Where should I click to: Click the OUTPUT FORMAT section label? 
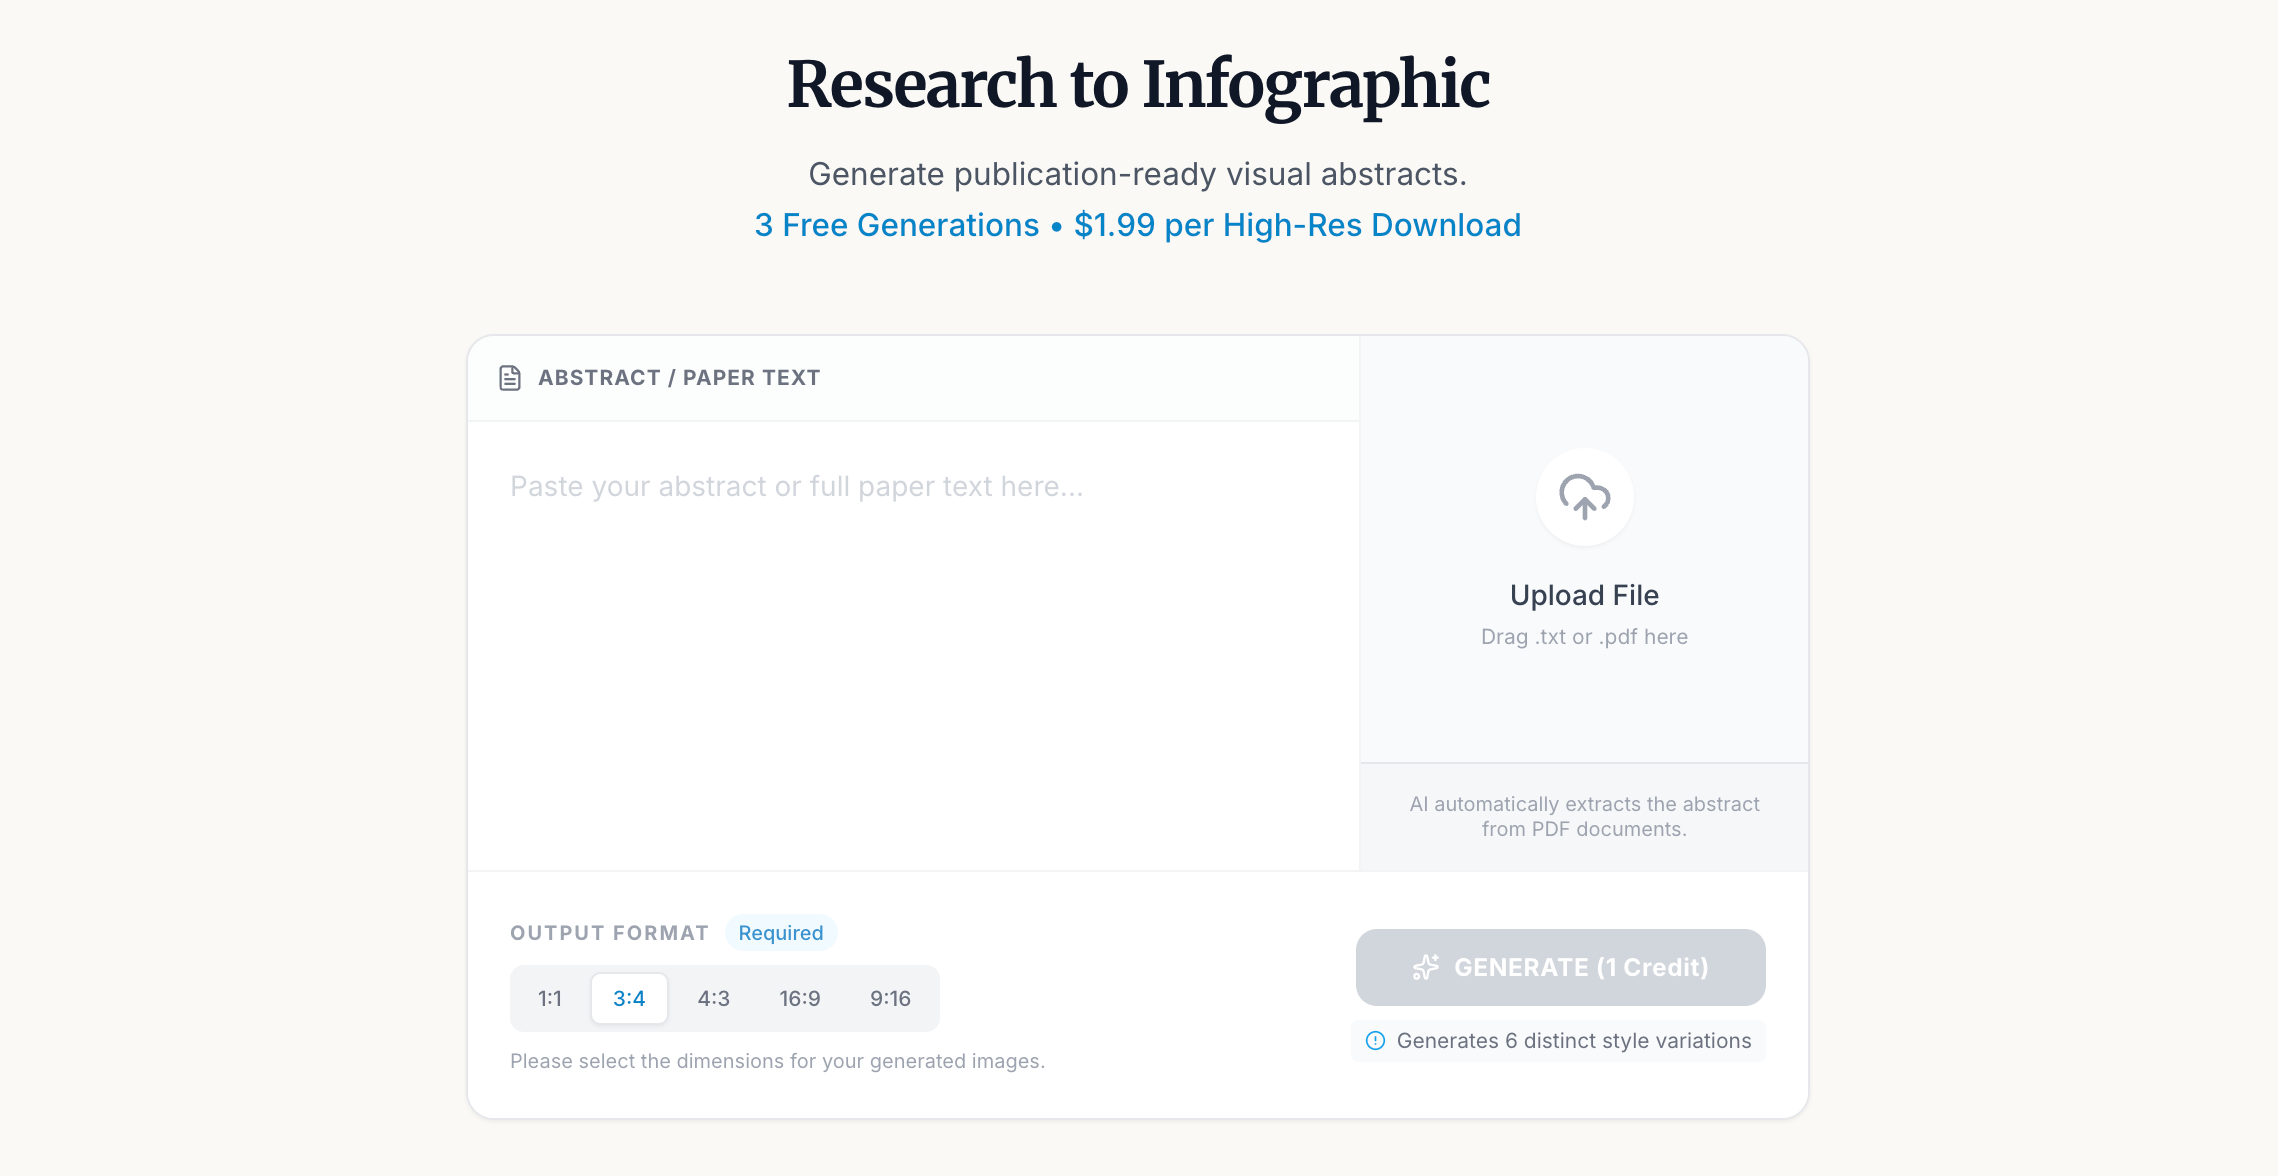(609, 933)
